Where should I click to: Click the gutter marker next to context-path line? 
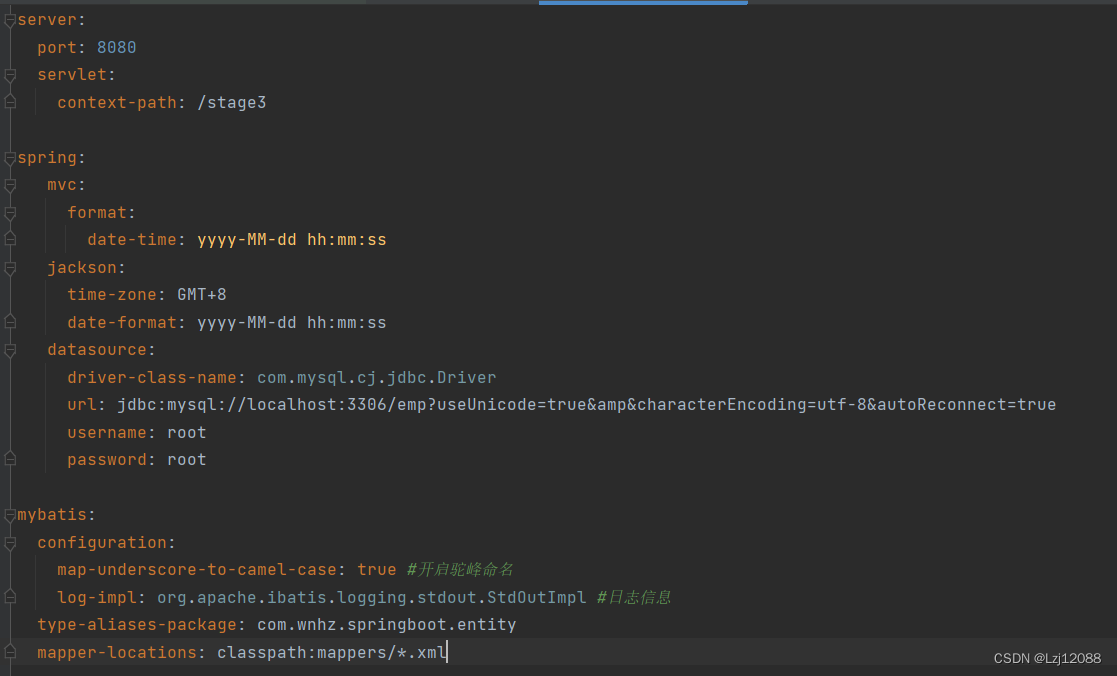point(9,101)
